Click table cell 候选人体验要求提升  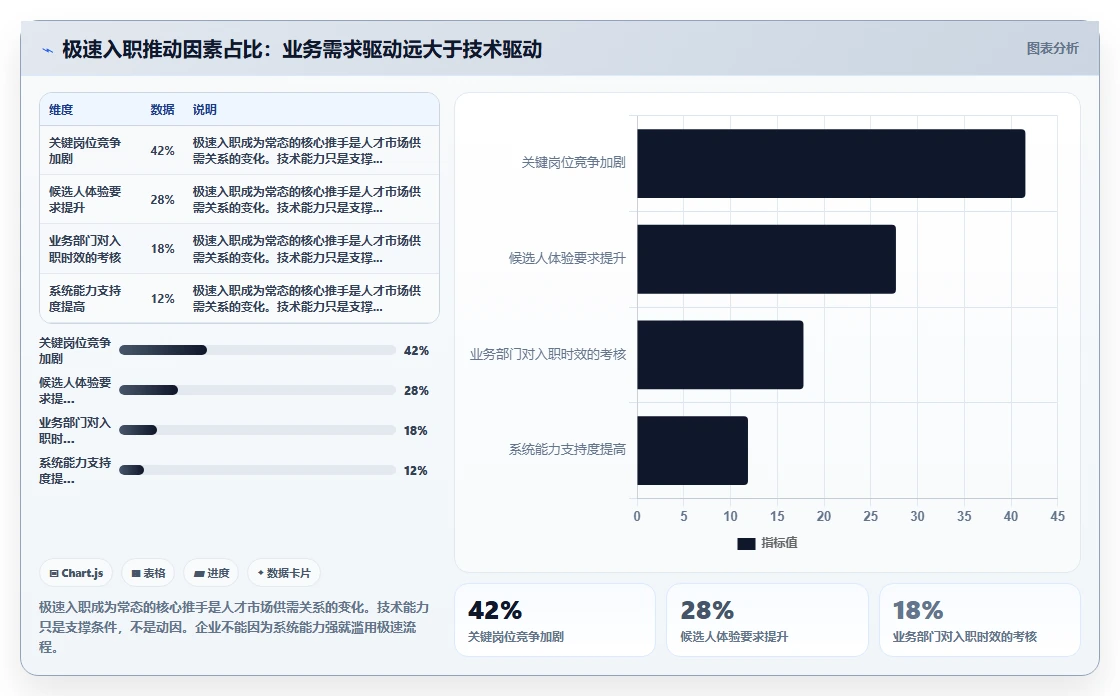[x=85, y=200]
